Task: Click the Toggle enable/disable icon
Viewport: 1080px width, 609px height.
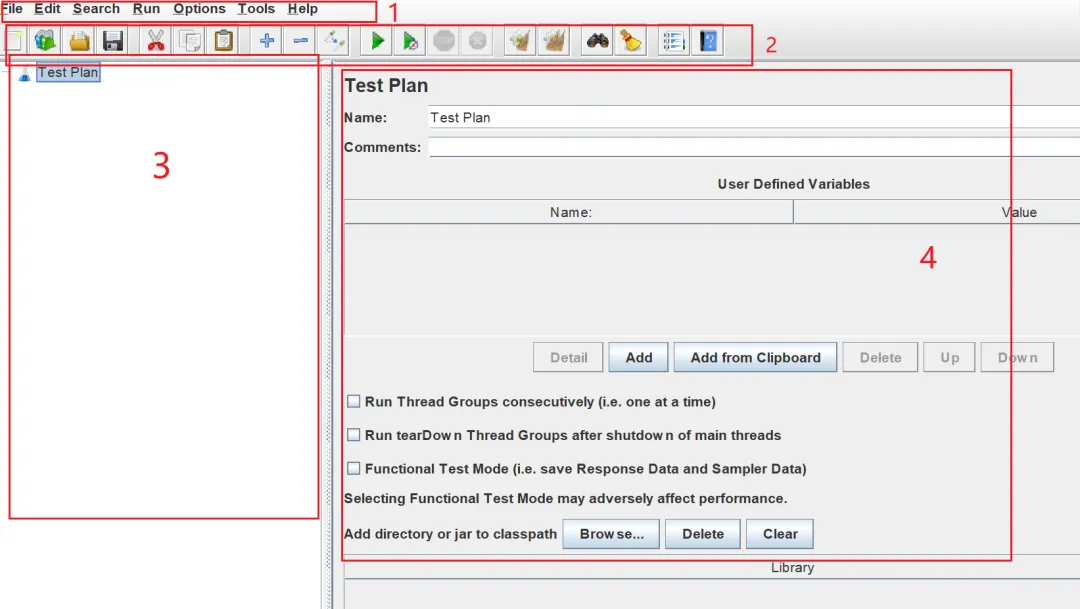Action: click(x=335, y=41)
